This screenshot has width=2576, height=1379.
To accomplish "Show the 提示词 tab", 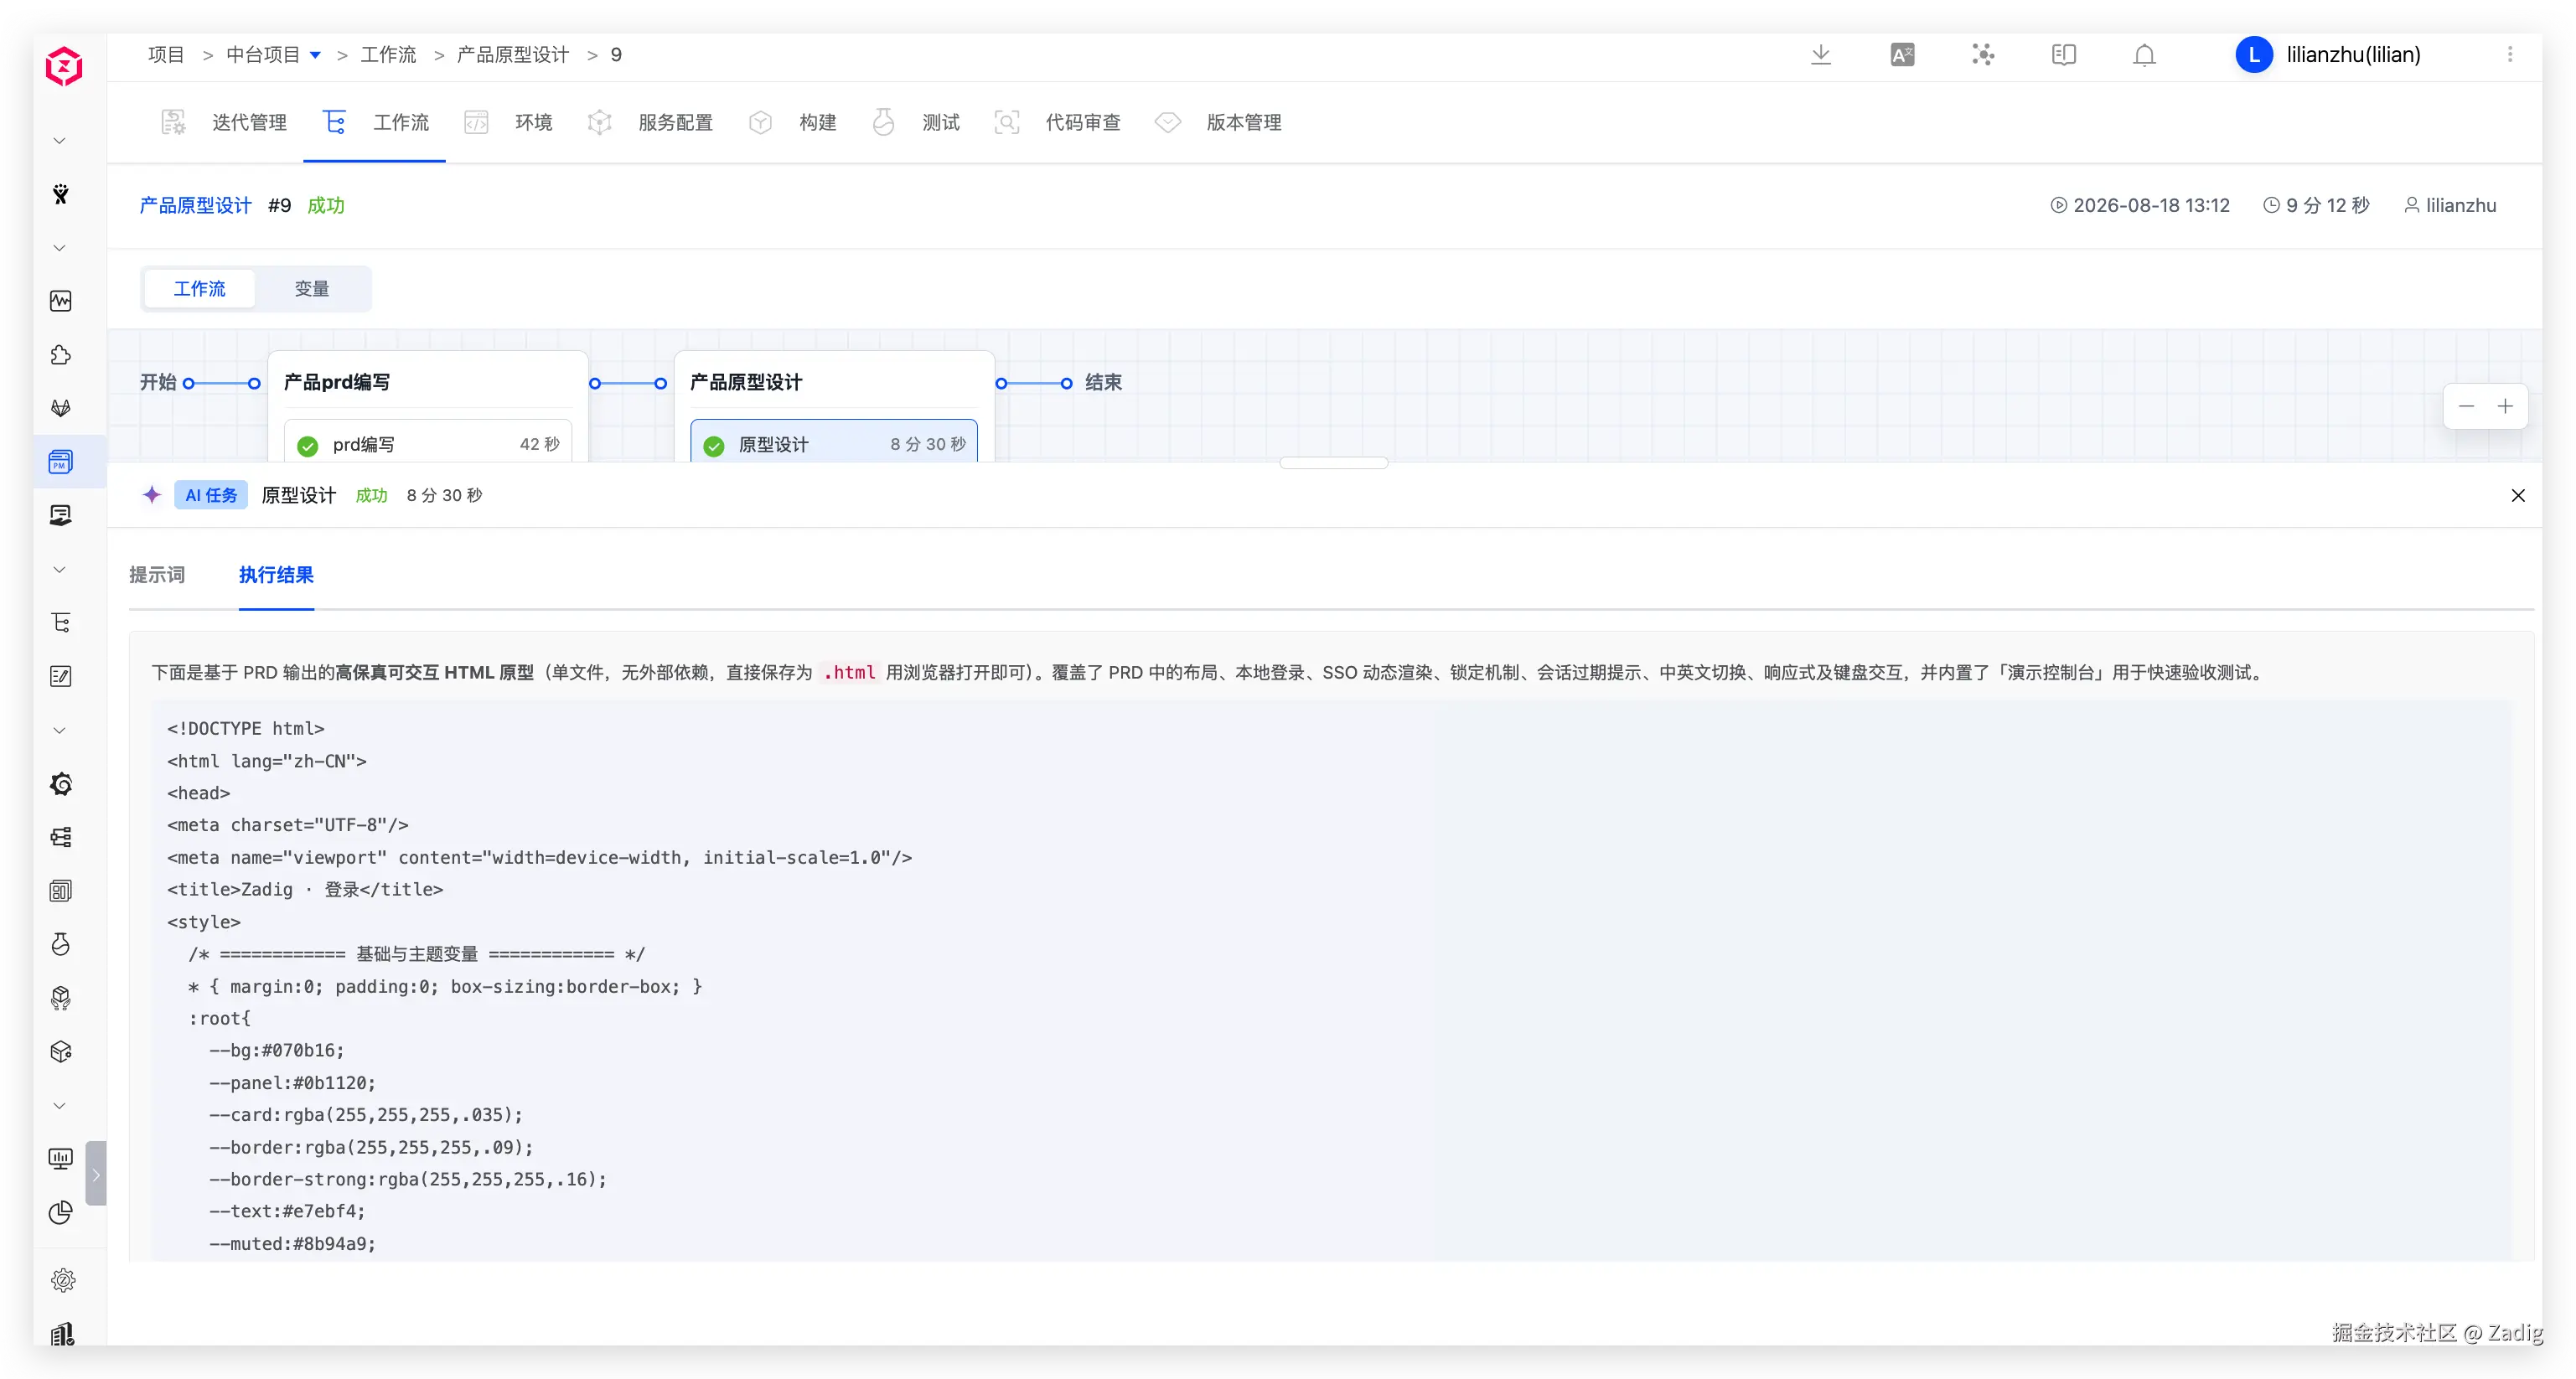I will pyautogui.click(x=157, y=575).
